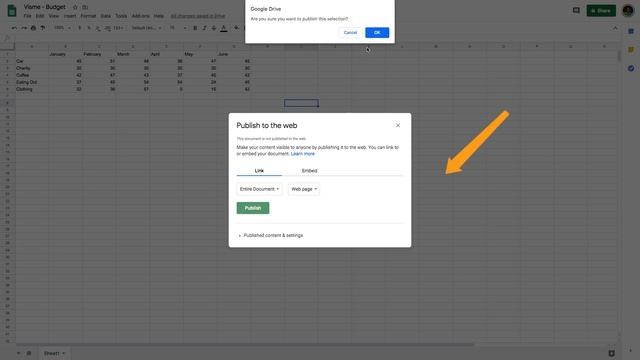This screenshot has height=360, width=640.
Task: Open the Edit menu
Action: tap(40, 16)
